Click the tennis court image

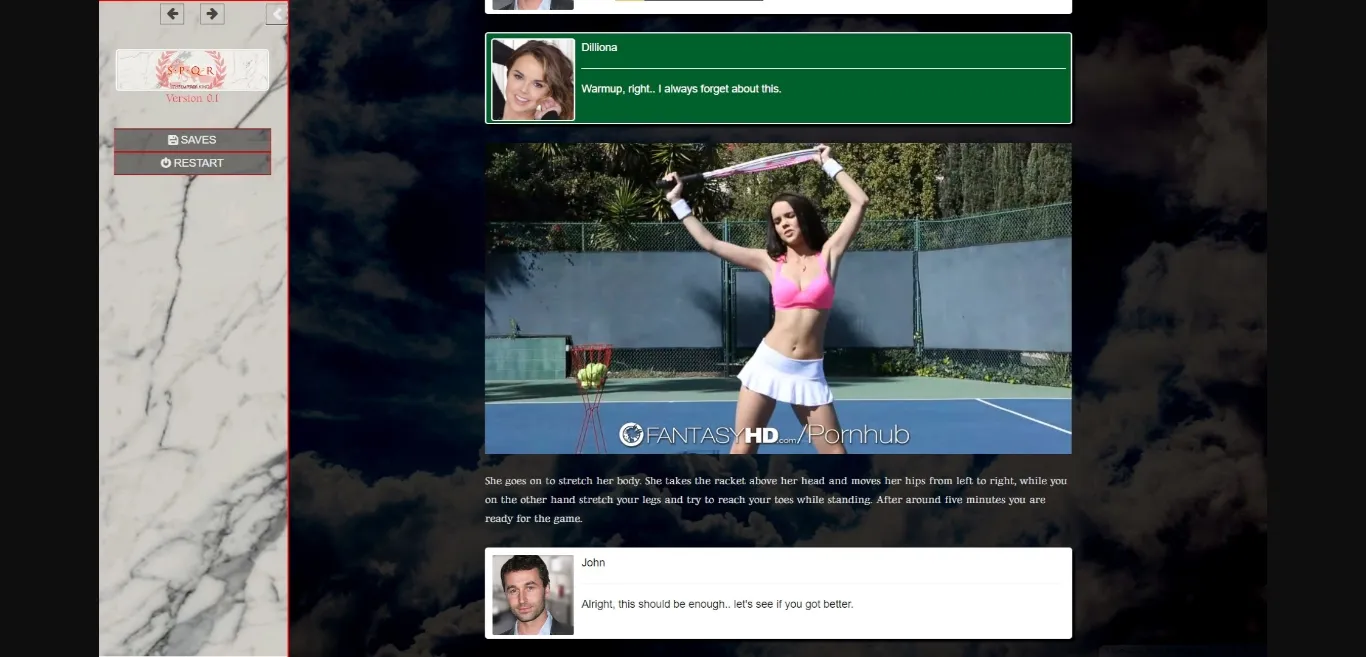click(x=778, y=298)
